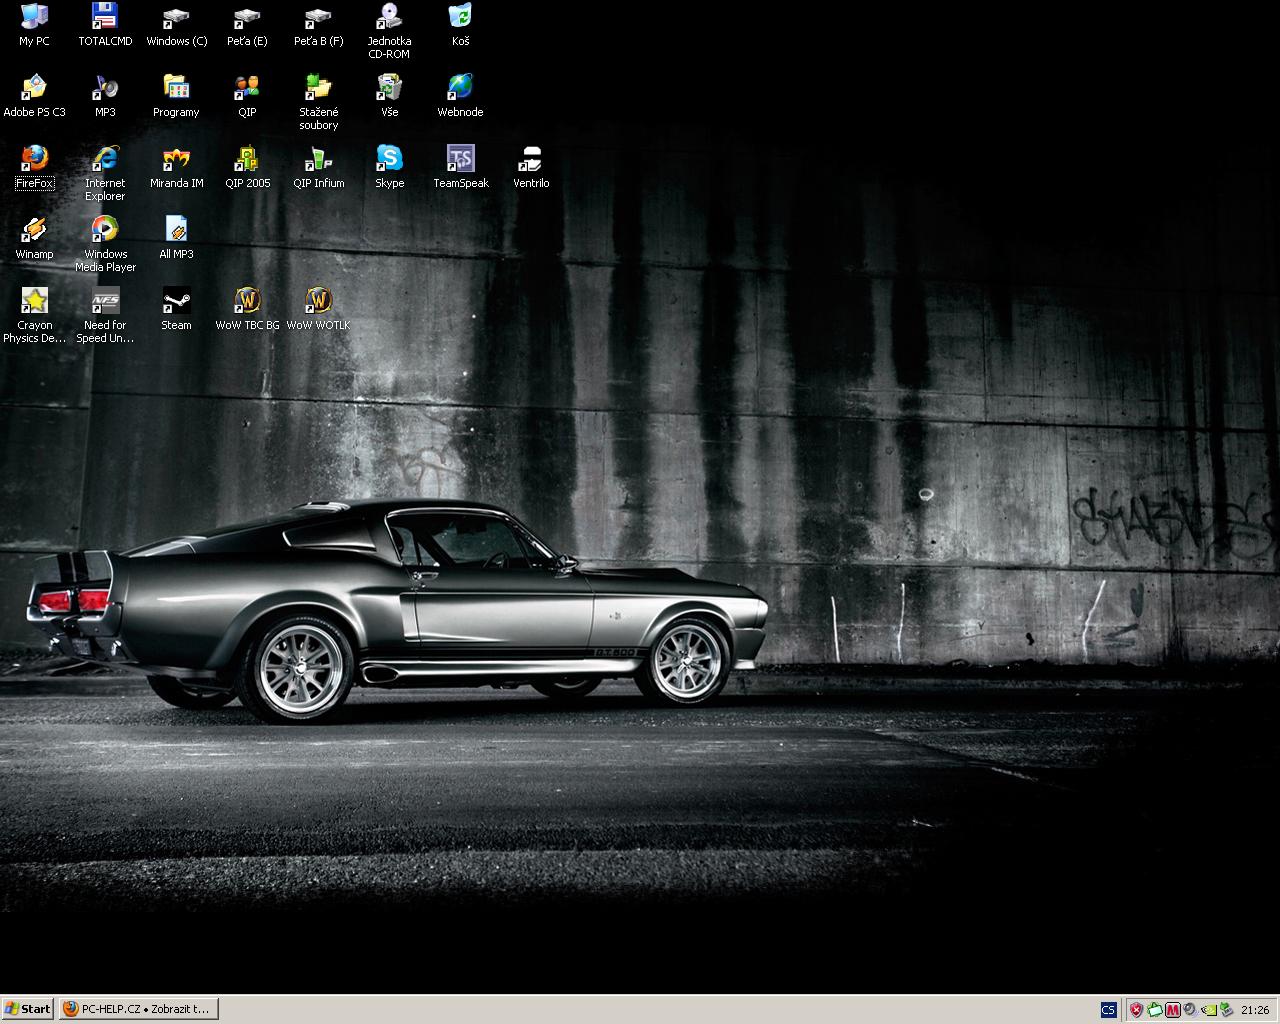Select the Windows (C) drive icon
The image size is (1280, 1024).
click(x=176, y=18)
